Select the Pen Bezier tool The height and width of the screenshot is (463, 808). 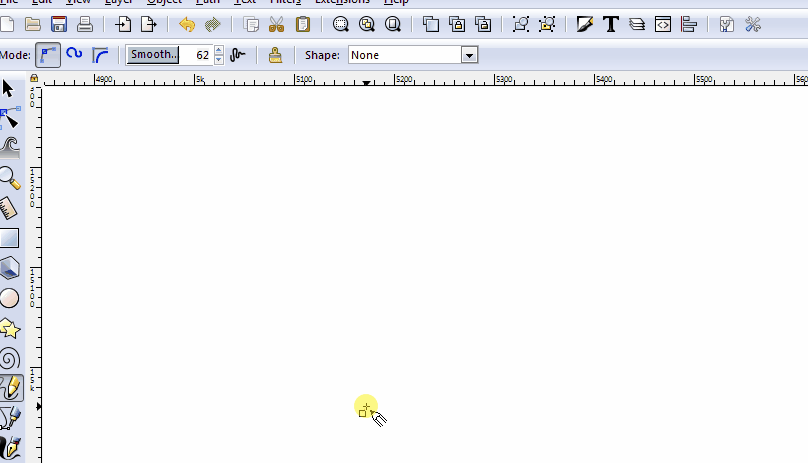[10, 418]
